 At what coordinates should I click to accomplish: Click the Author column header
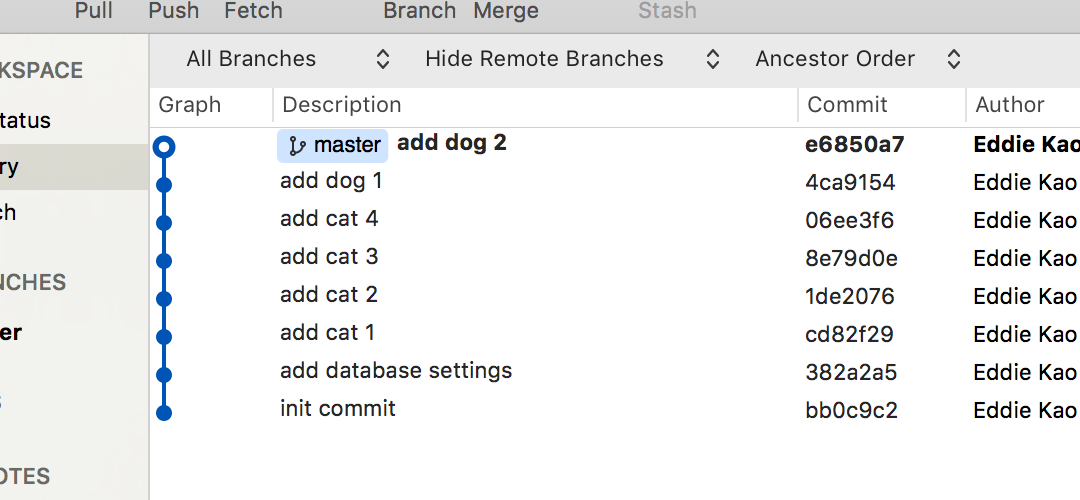click(x=1009, y=105)
